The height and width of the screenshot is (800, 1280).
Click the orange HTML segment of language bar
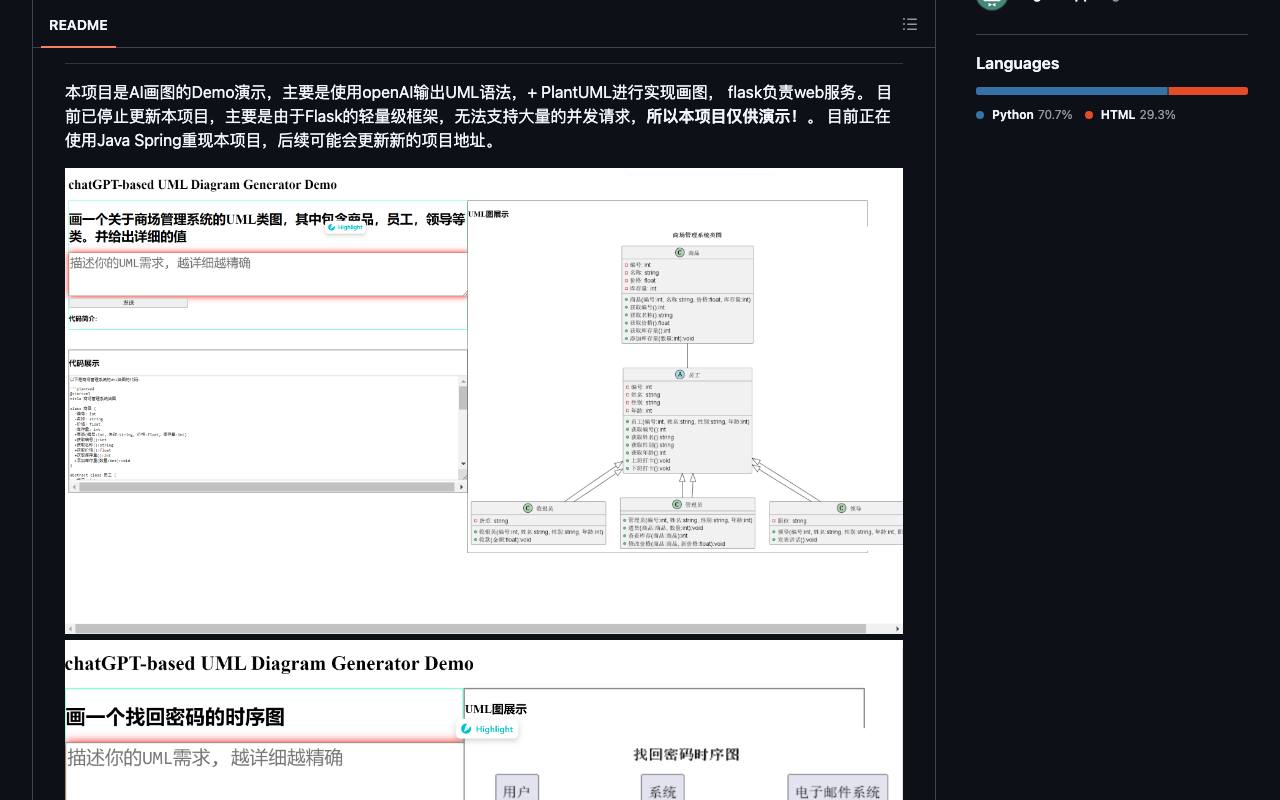(1208, 91)
